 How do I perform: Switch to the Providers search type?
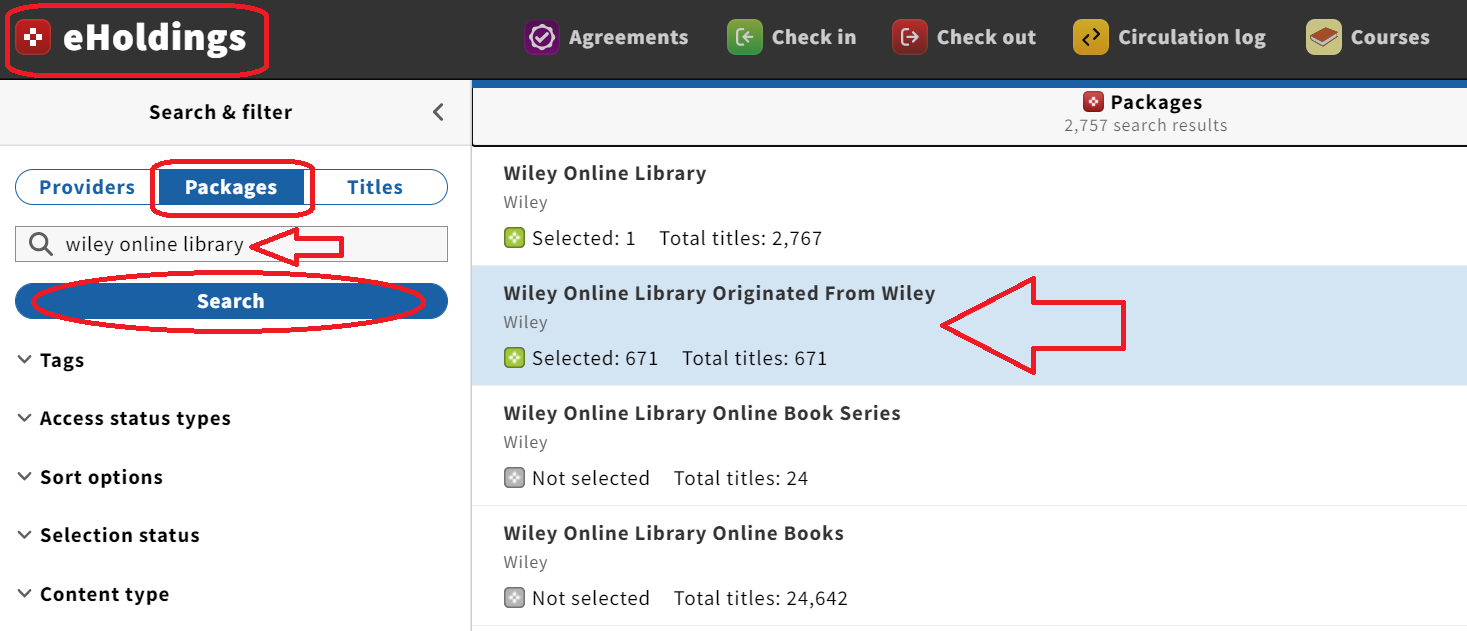(x=87, y=187)
